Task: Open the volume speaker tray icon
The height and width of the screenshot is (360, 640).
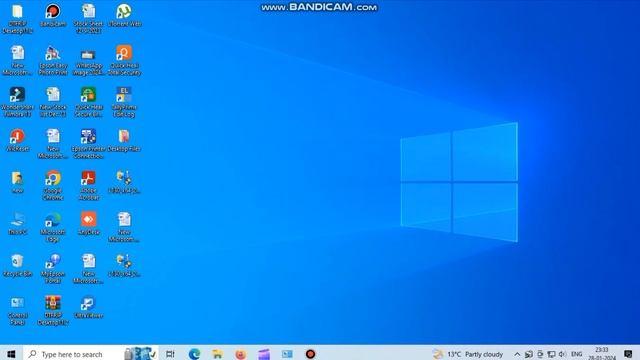Action: 562,354
